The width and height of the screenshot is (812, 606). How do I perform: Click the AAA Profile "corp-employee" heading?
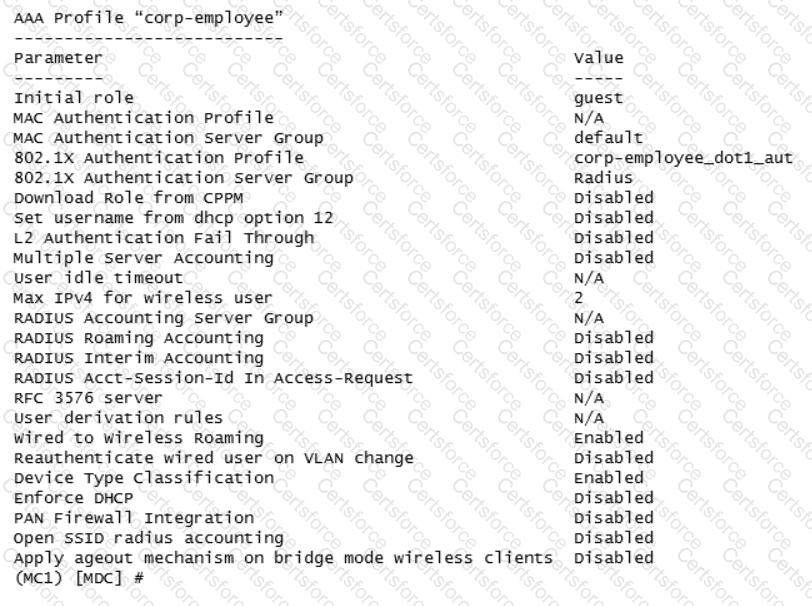tap(149, 18)
